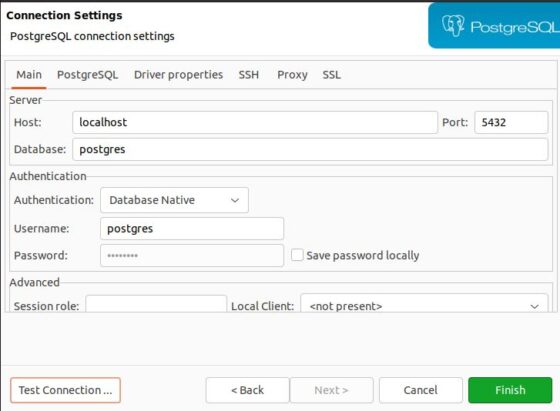Click the Connection Settings heading text
This screenshot has height=411, width=560.
(x=64, y=15)
